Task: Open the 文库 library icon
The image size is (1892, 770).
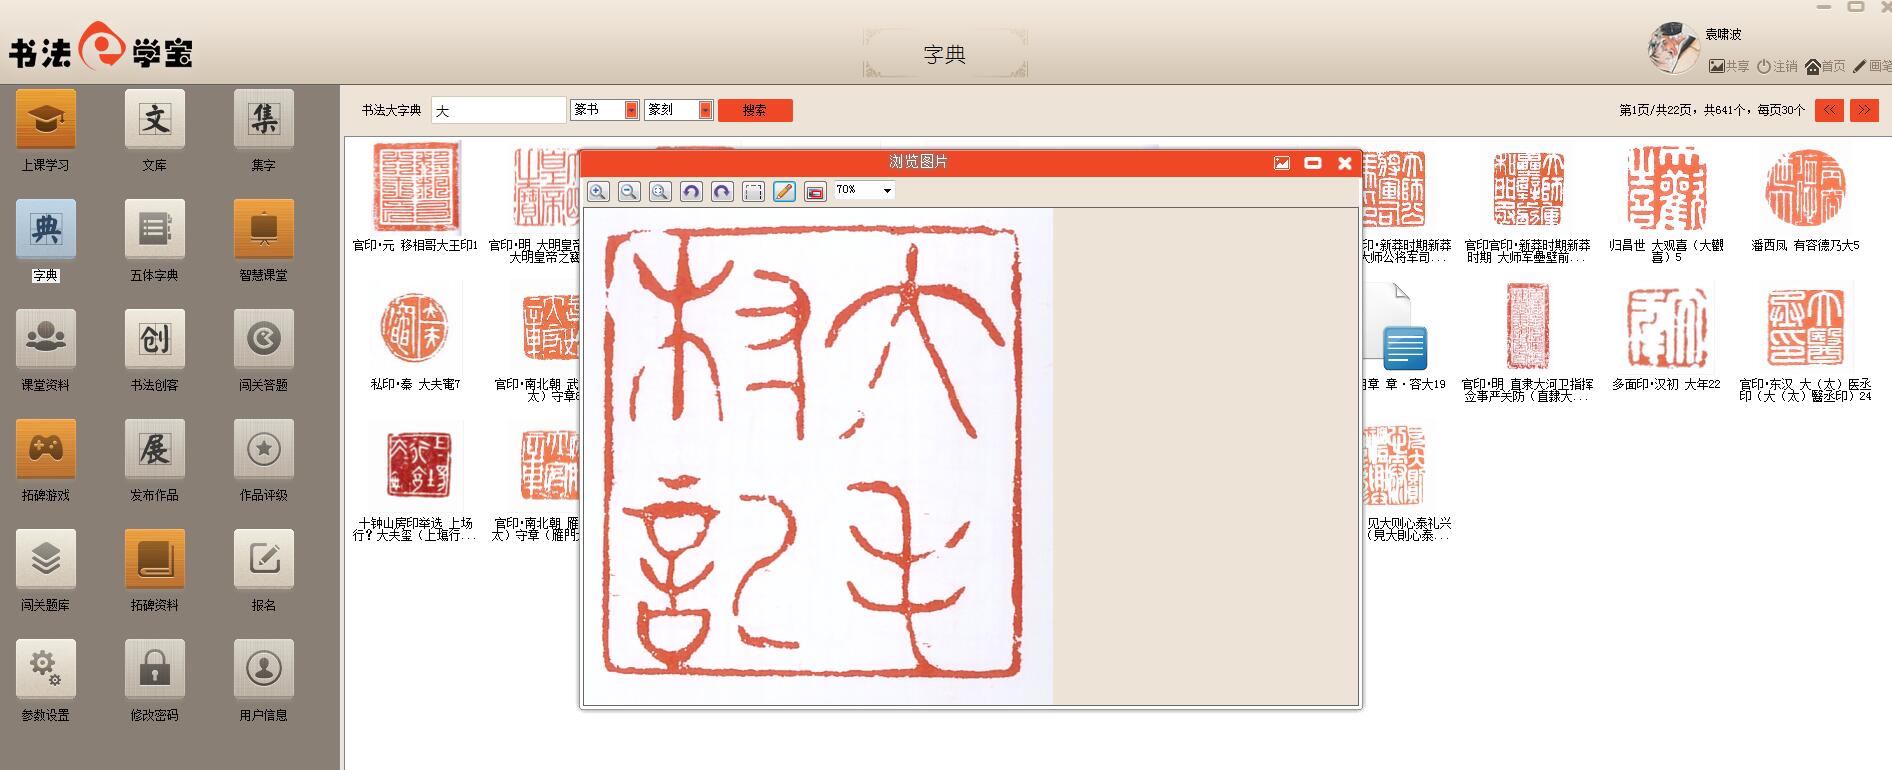Action: 155,120
